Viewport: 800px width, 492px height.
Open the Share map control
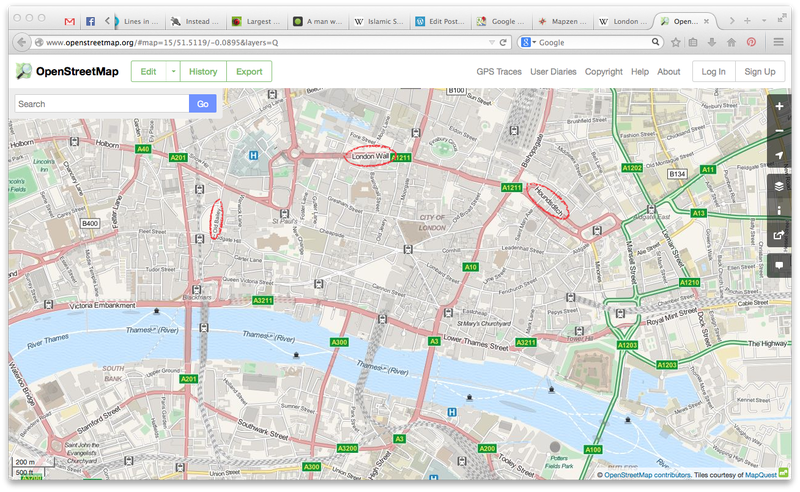[x=779, y=235]
